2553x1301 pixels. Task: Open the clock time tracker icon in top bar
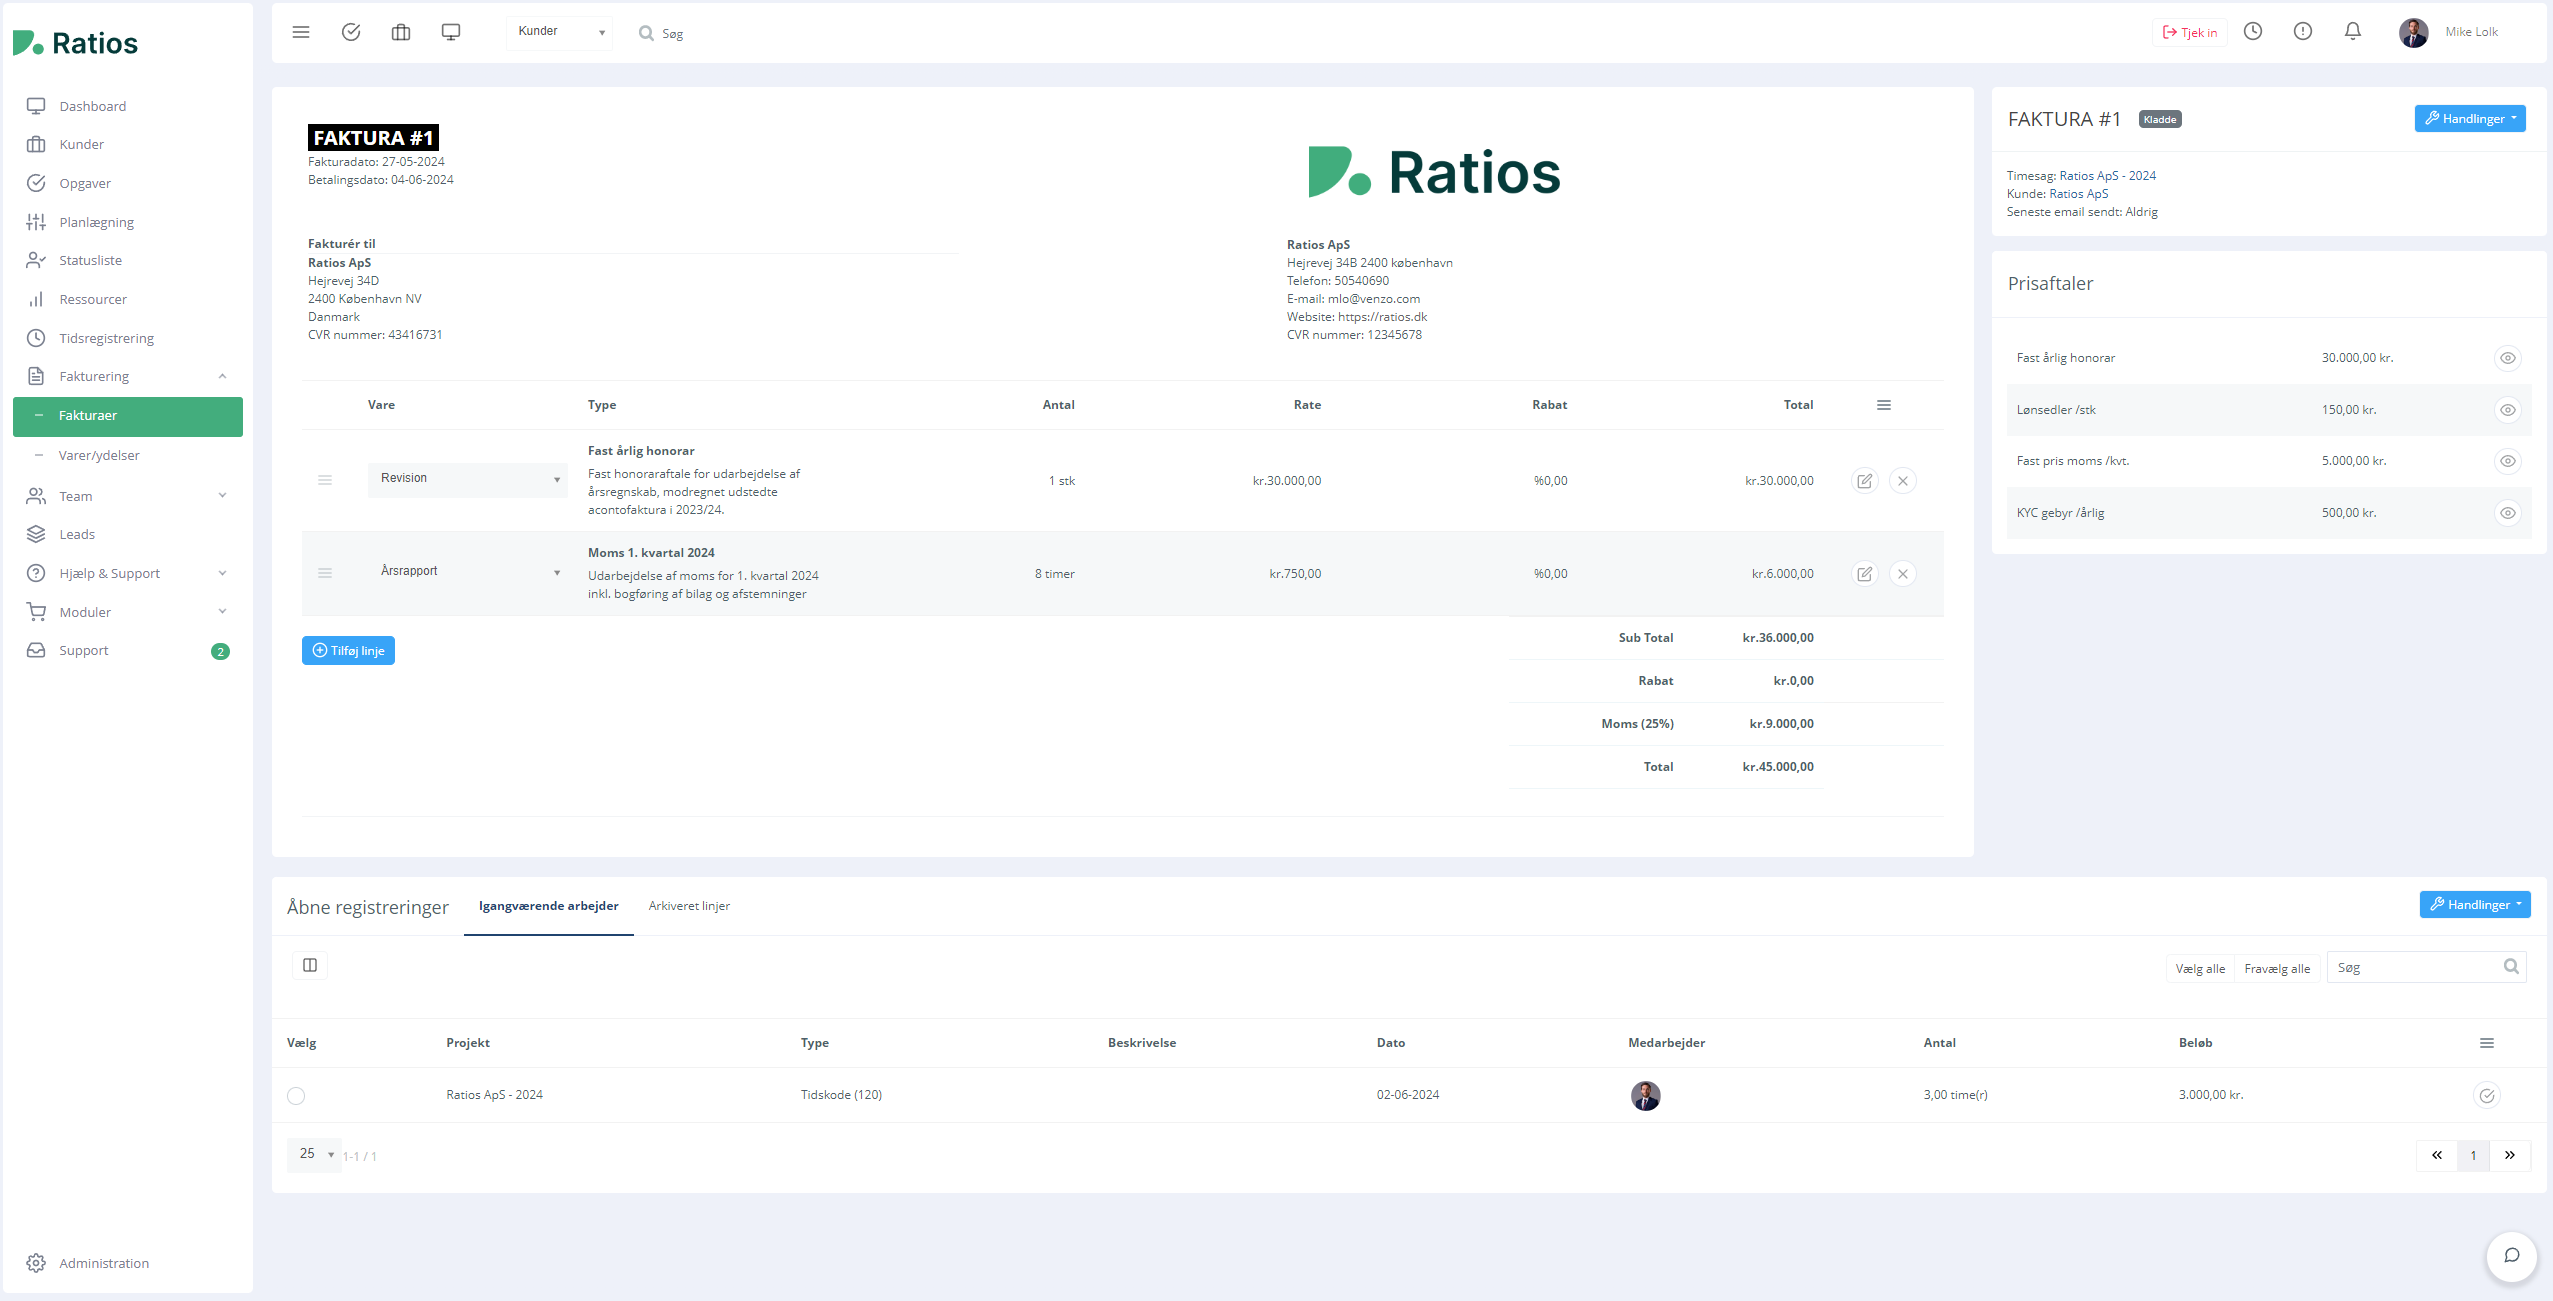click(2253, 31)
